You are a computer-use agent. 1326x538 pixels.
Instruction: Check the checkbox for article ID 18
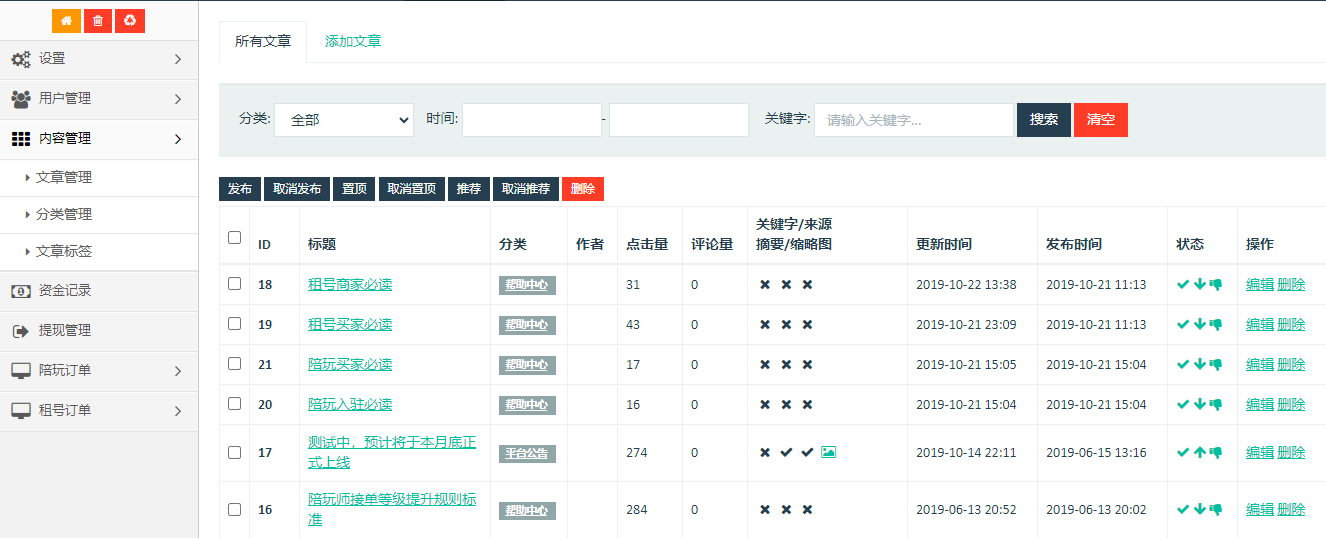234,284
